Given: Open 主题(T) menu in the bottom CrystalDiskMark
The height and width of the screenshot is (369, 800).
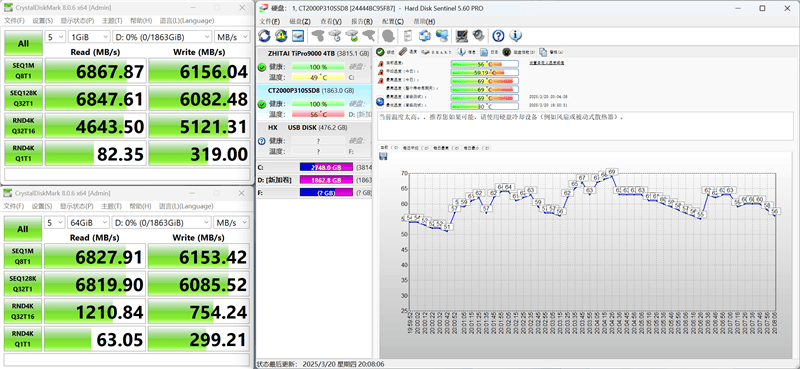Looking at the screenshot, I should pos(111,206).
